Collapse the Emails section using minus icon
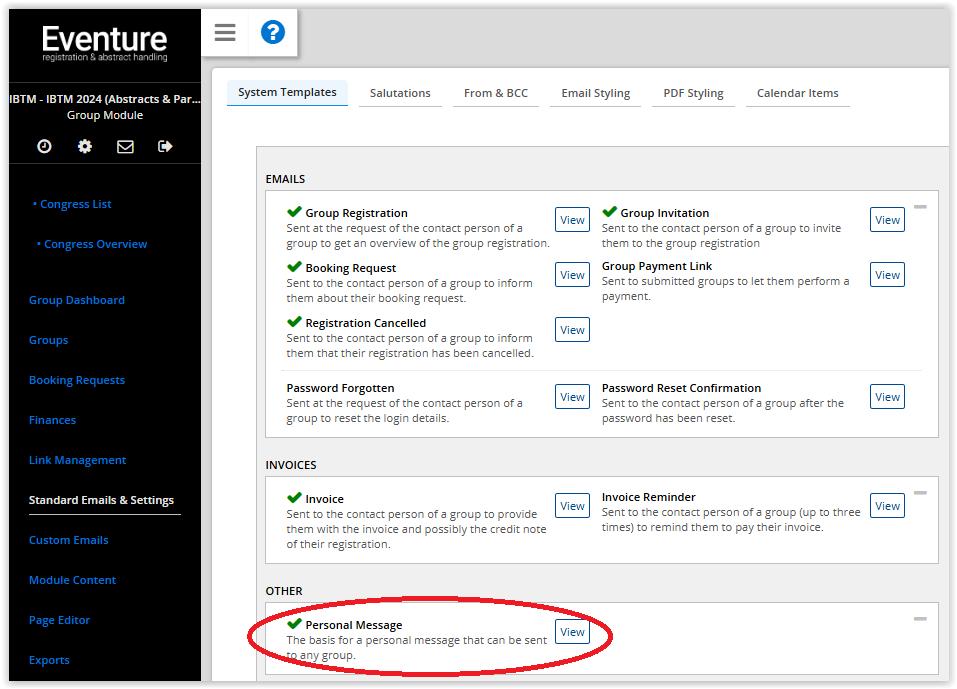Image resolution: width=957 pixels, height=689 pixels. pyautogui.click(x=920, y=207)
